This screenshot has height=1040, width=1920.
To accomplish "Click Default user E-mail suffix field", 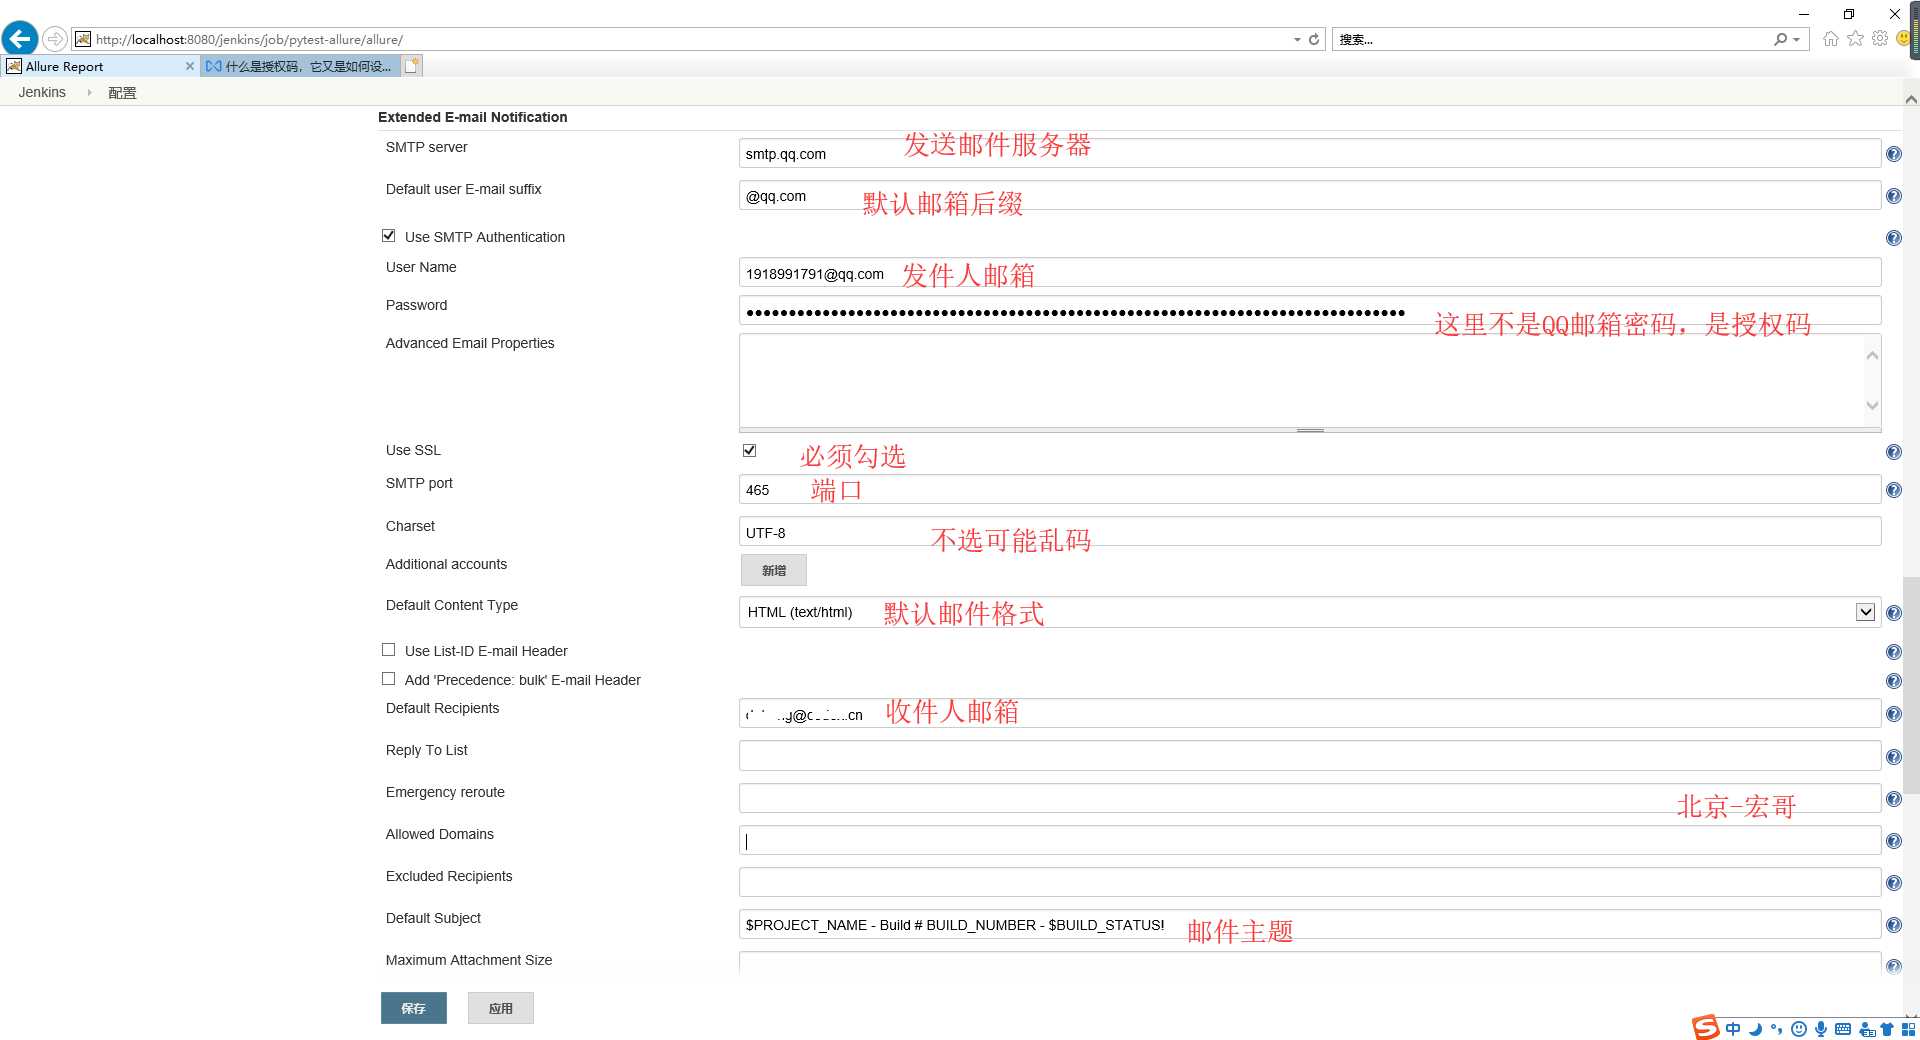I will pyautogui.click(x=1310, y=195).
